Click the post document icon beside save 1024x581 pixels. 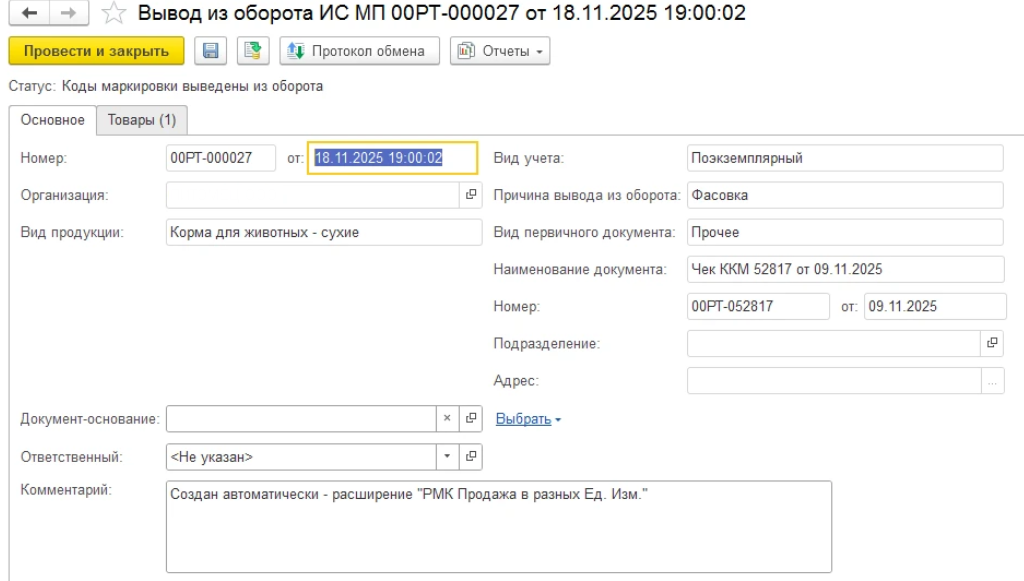pos(252,51)
